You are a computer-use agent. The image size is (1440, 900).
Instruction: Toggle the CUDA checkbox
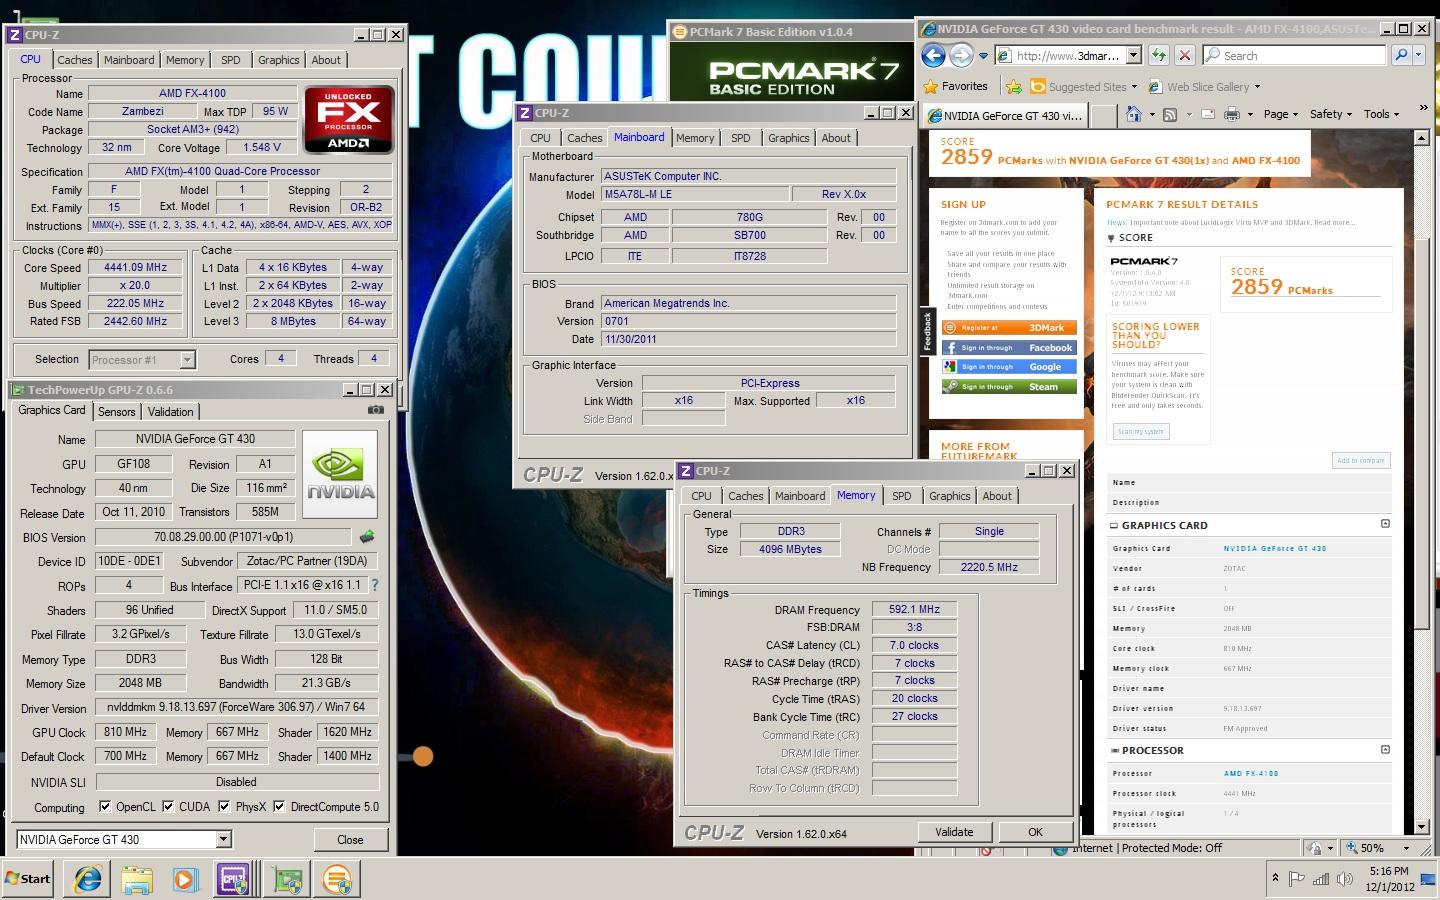tap(168, 806)
